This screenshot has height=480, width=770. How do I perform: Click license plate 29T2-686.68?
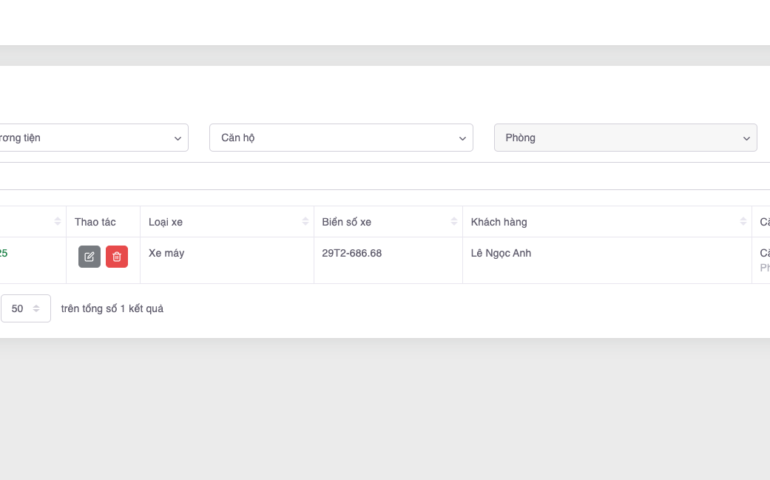point(351,253)
